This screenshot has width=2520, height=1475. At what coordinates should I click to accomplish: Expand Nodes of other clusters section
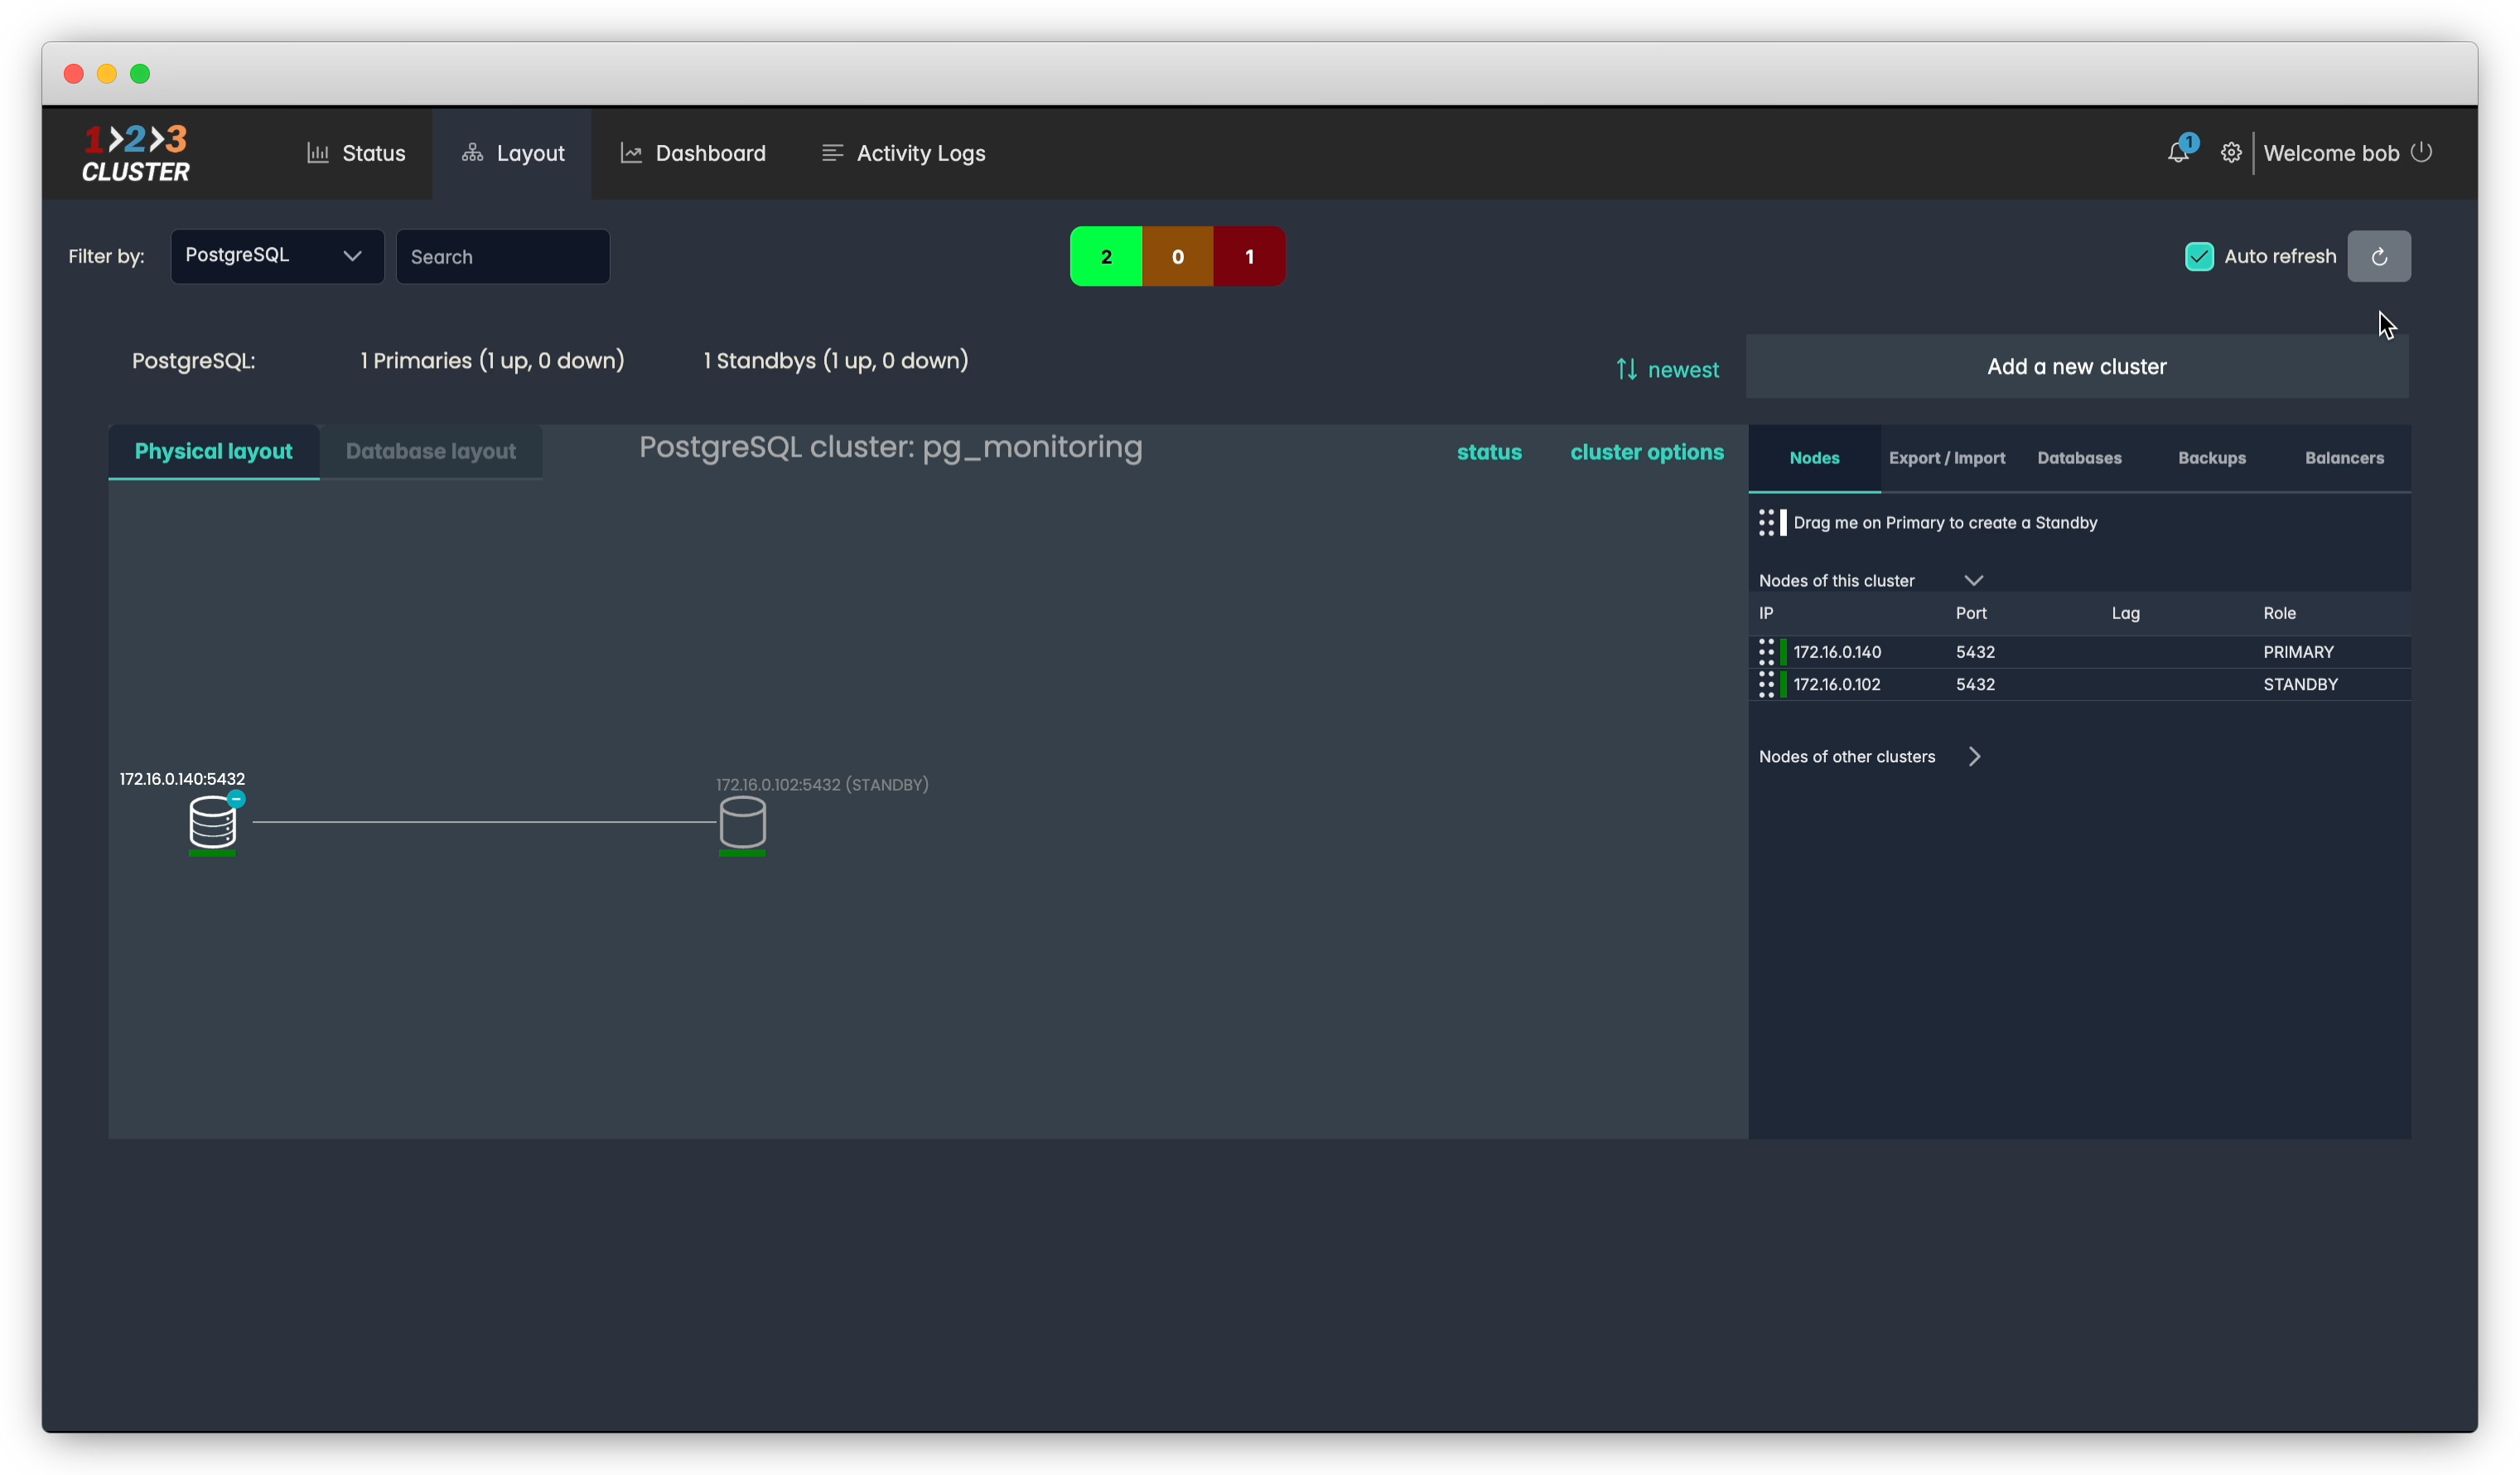pos(1974,756)
